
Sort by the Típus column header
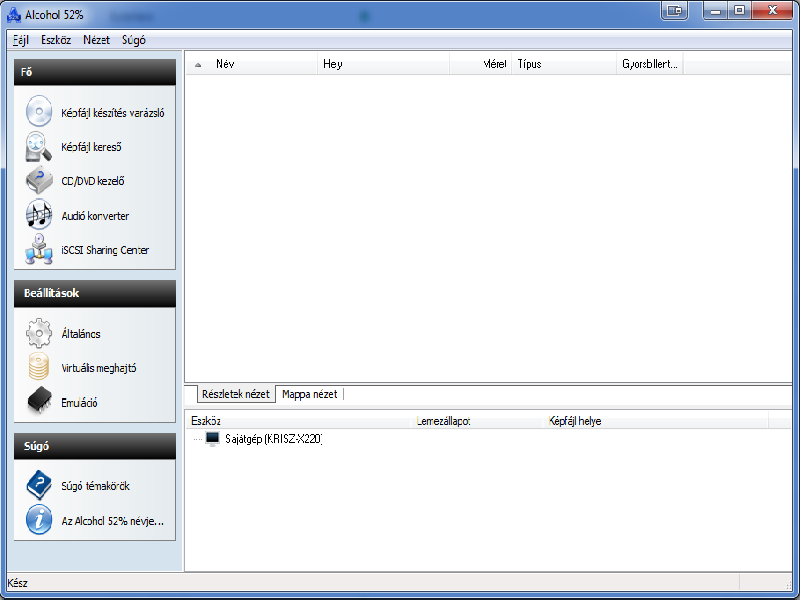click(x=564, y=64)
